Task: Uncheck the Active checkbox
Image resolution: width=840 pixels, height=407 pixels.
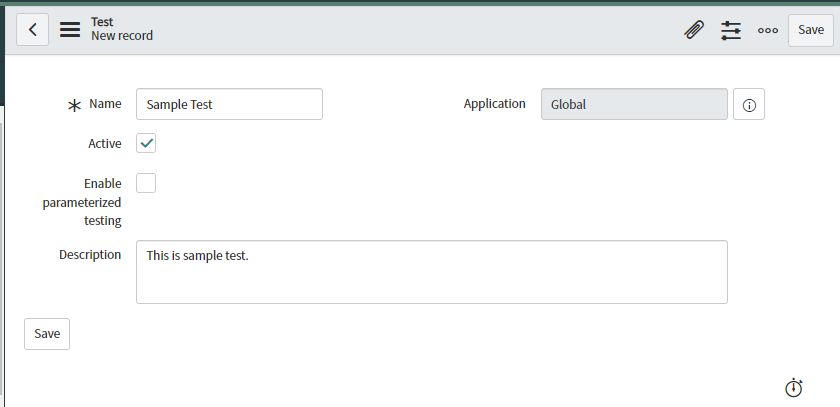Action: pyautogui.click(x=146, y=144)
